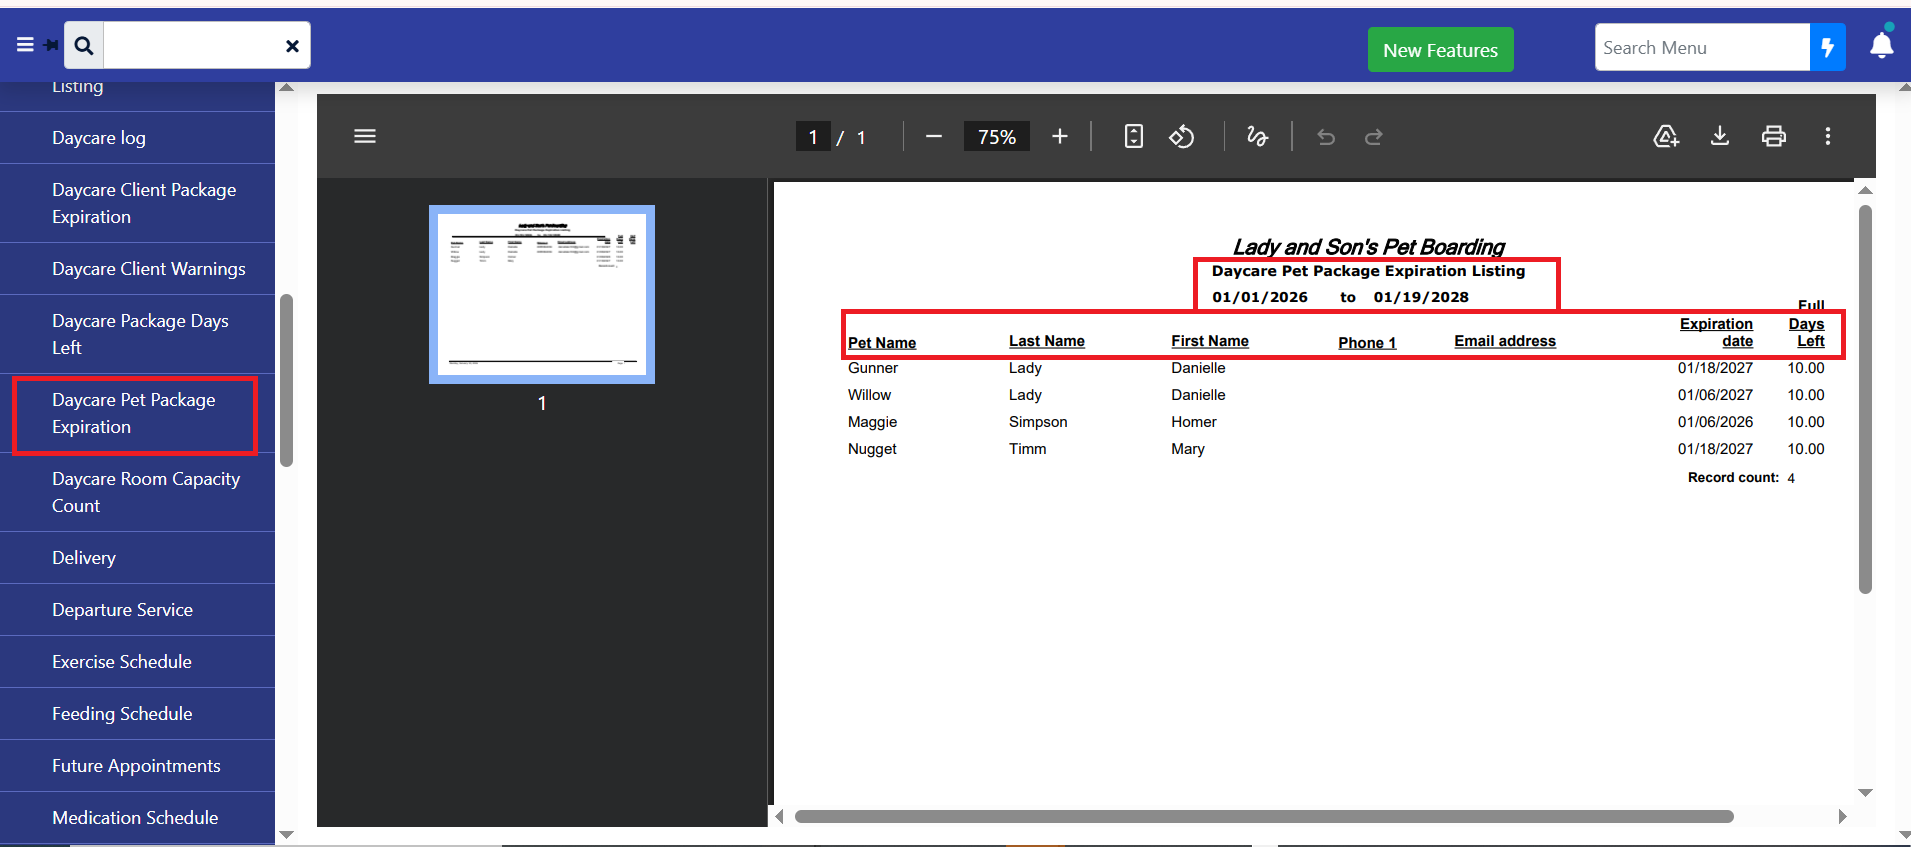Download the PDF report
The width and height of the screenshot is (1911, 847).
tap(1720, 136)
